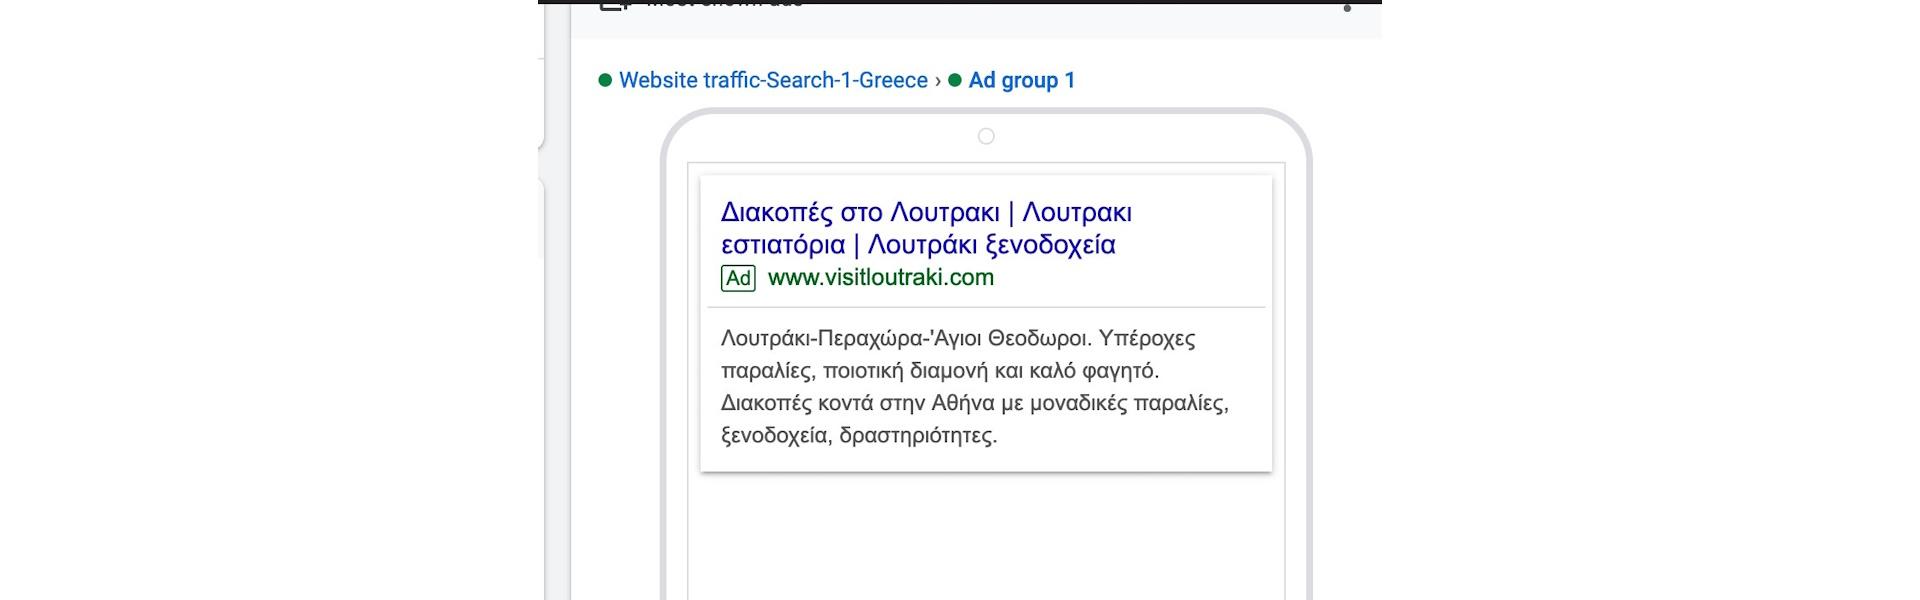Screen dimensions: 1920x600
Task: Click the description line starting 'Λουτράκι-Περαχώρα'
Action: click(x=957, y=338)
